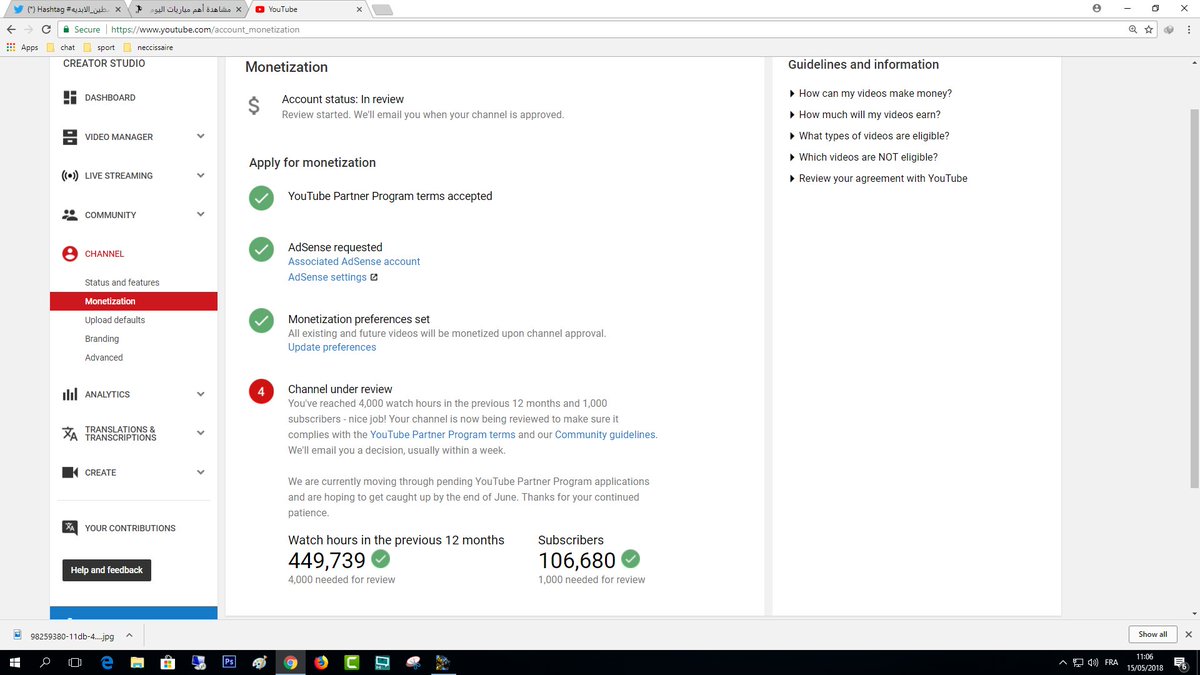The height and width of the screenshot is (675, 1200).
Task: Open Firefox from the taskbar
Action: [321, 662]
